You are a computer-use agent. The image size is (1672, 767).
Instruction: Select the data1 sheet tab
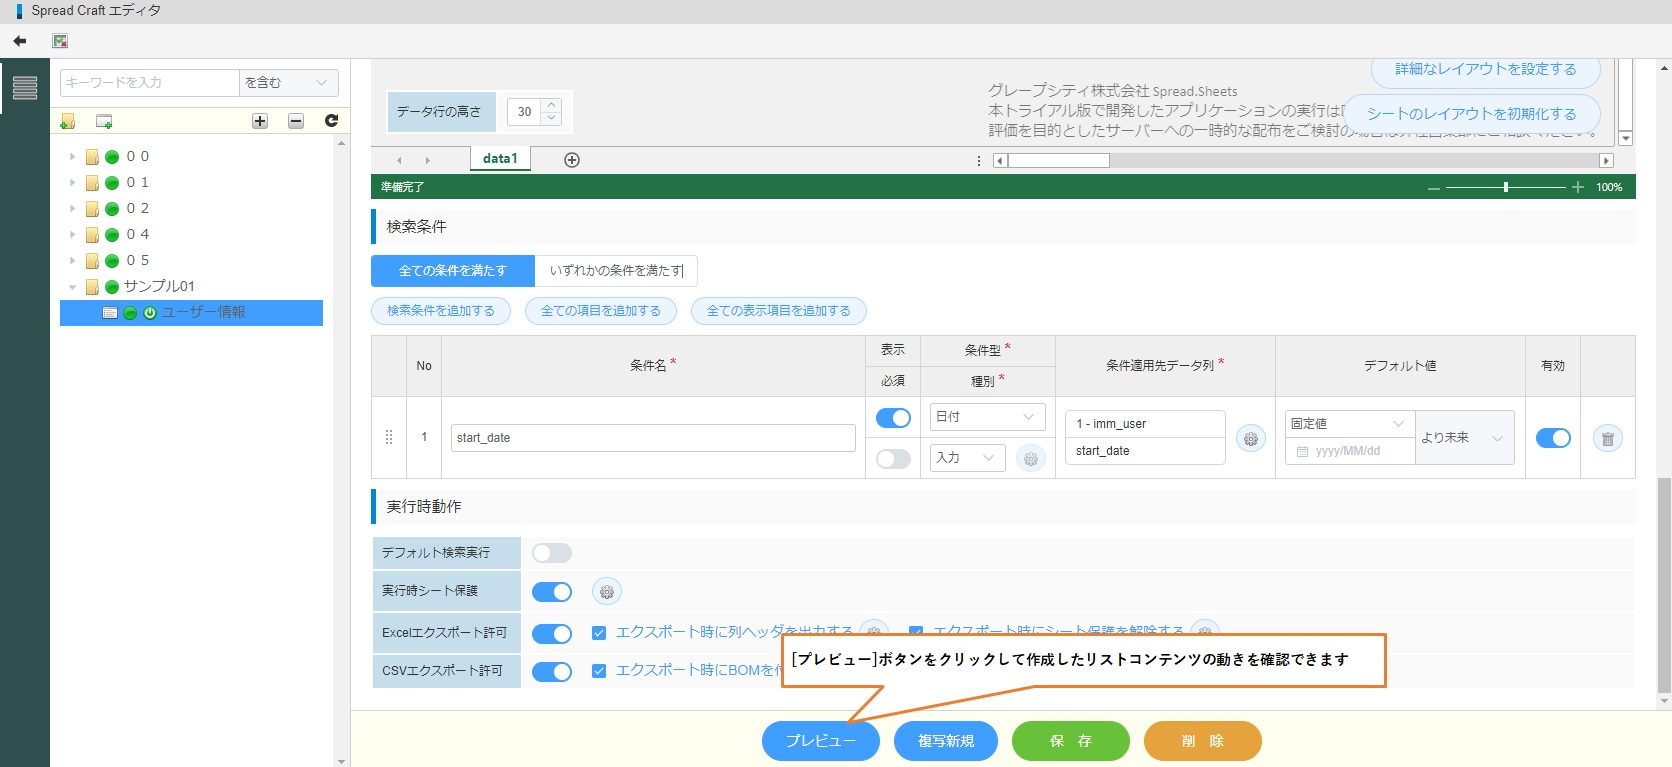pyautogui.click(x=500, y=159)
